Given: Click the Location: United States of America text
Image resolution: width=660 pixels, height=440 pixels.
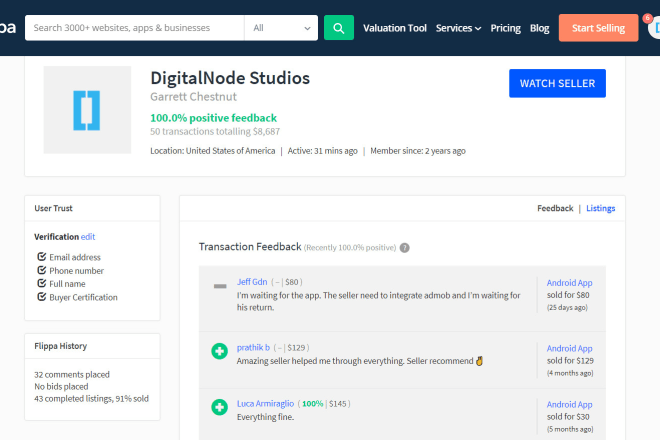Looking at the screenshot, I should [213, 151].
